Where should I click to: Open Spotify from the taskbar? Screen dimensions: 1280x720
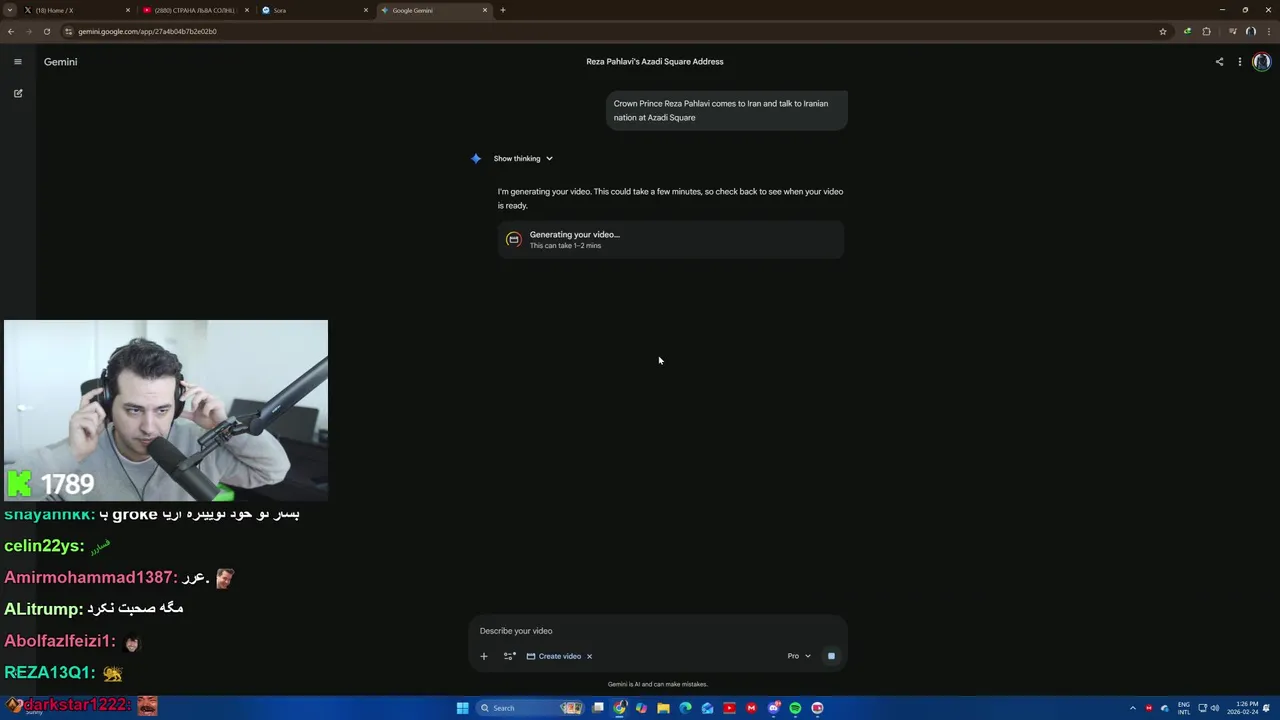click(x=795, y=708)
